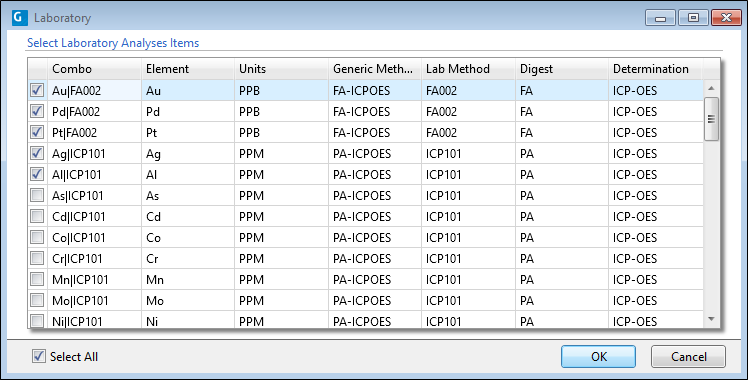The width and height of the screenshot is (748, 380).
Task: Uncheck the Pd|FA002 checkbox
Action: [x=37, y=111]
